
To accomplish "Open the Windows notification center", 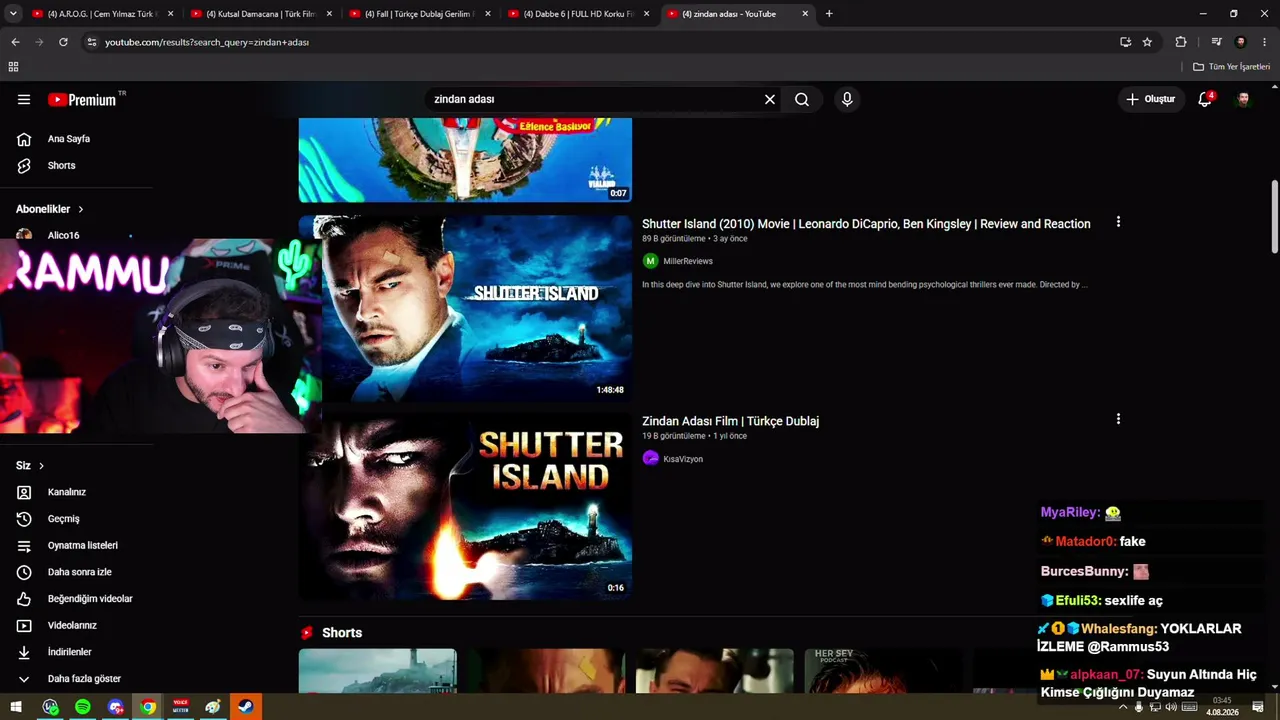I will click(1258, 707).
